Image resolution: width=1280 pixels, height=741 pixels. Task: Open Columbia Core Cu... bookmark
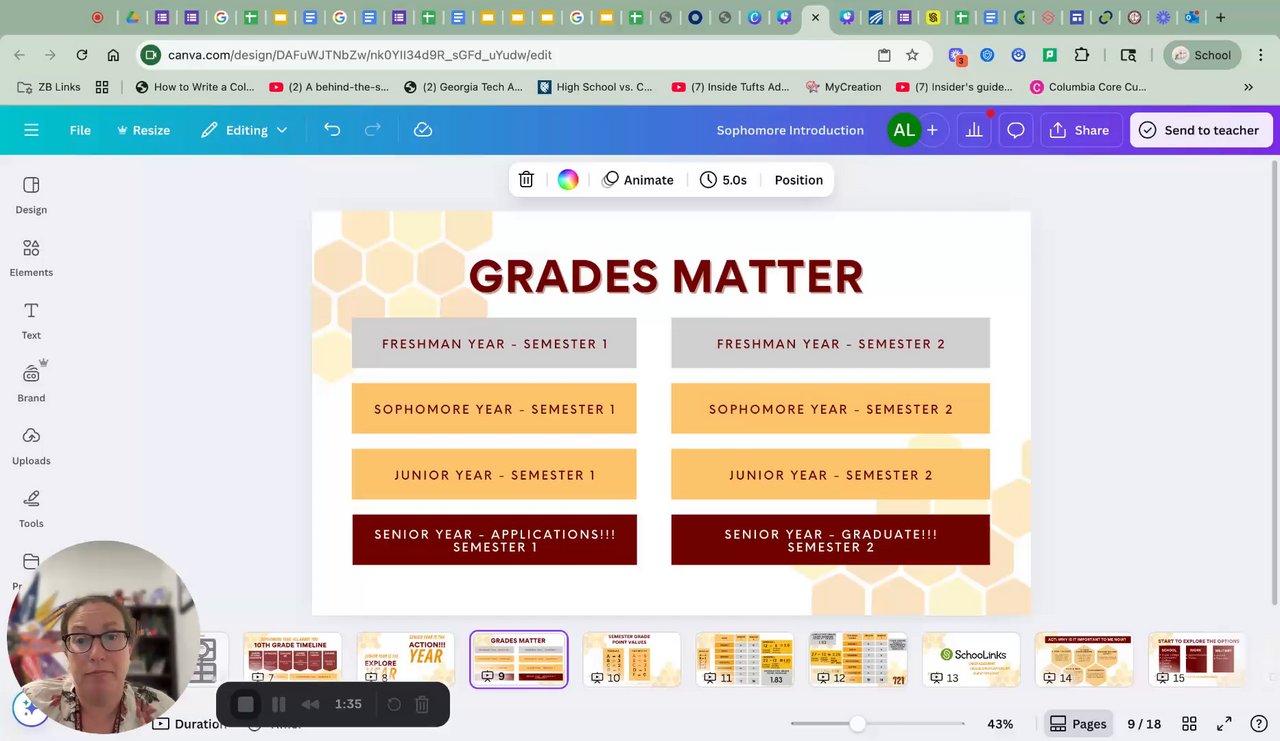pyautogui.click(x=1088, y=87)
